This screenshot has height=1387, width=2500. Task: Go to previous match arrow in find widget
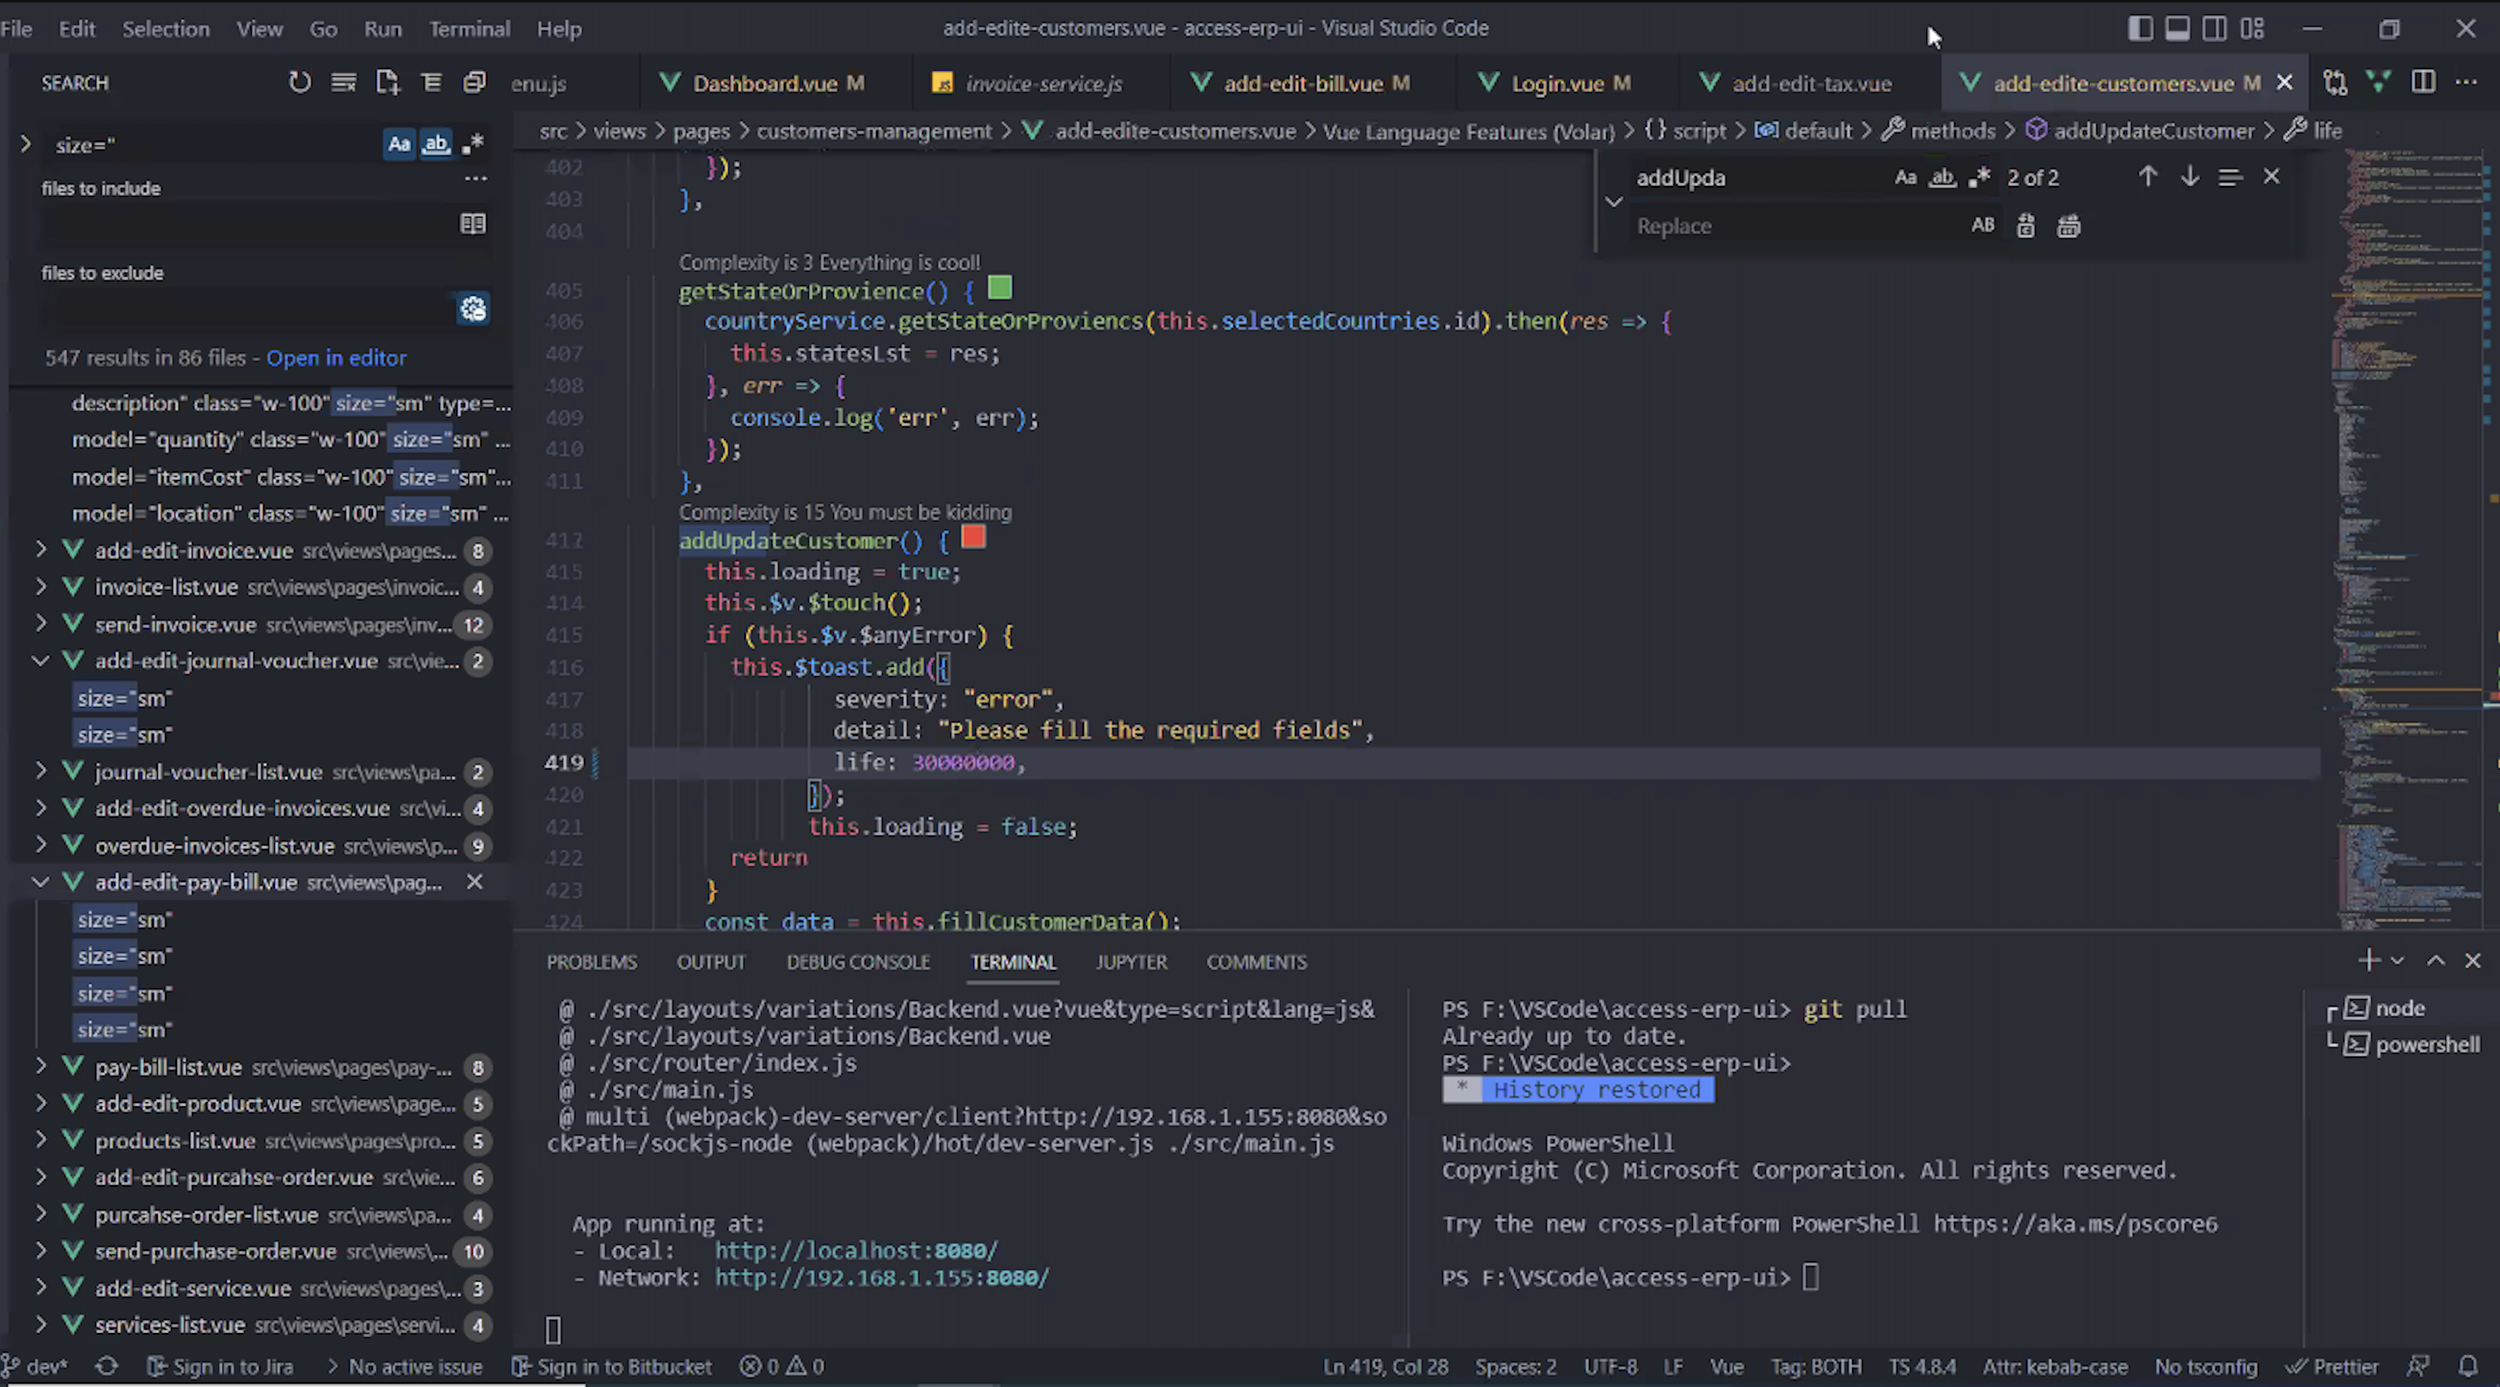2147,177
